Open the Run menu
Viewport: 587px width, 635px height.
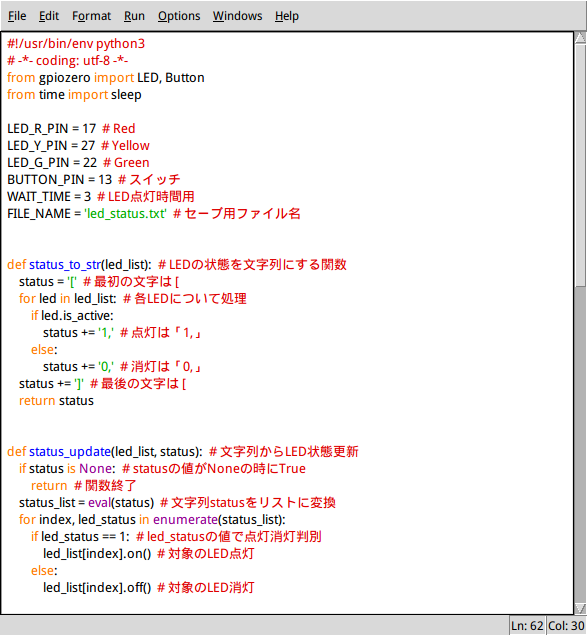point(134,16)
